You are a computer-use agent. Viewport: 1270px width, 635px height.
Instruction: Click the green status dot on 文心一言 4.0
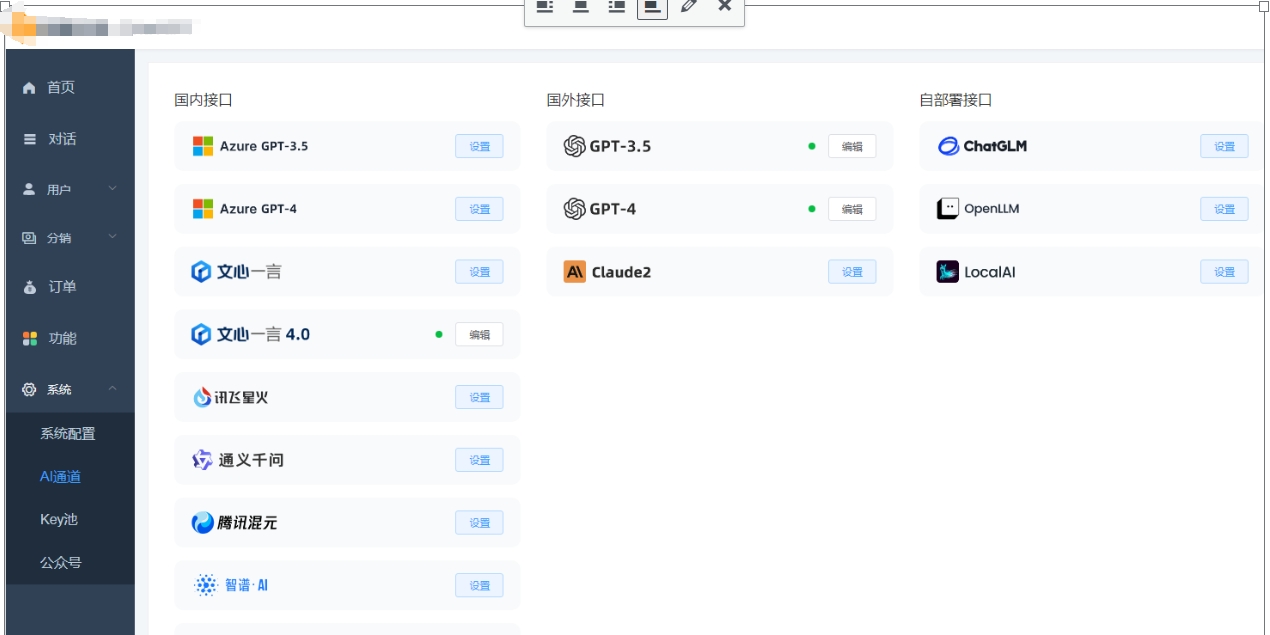pos(439,334)
